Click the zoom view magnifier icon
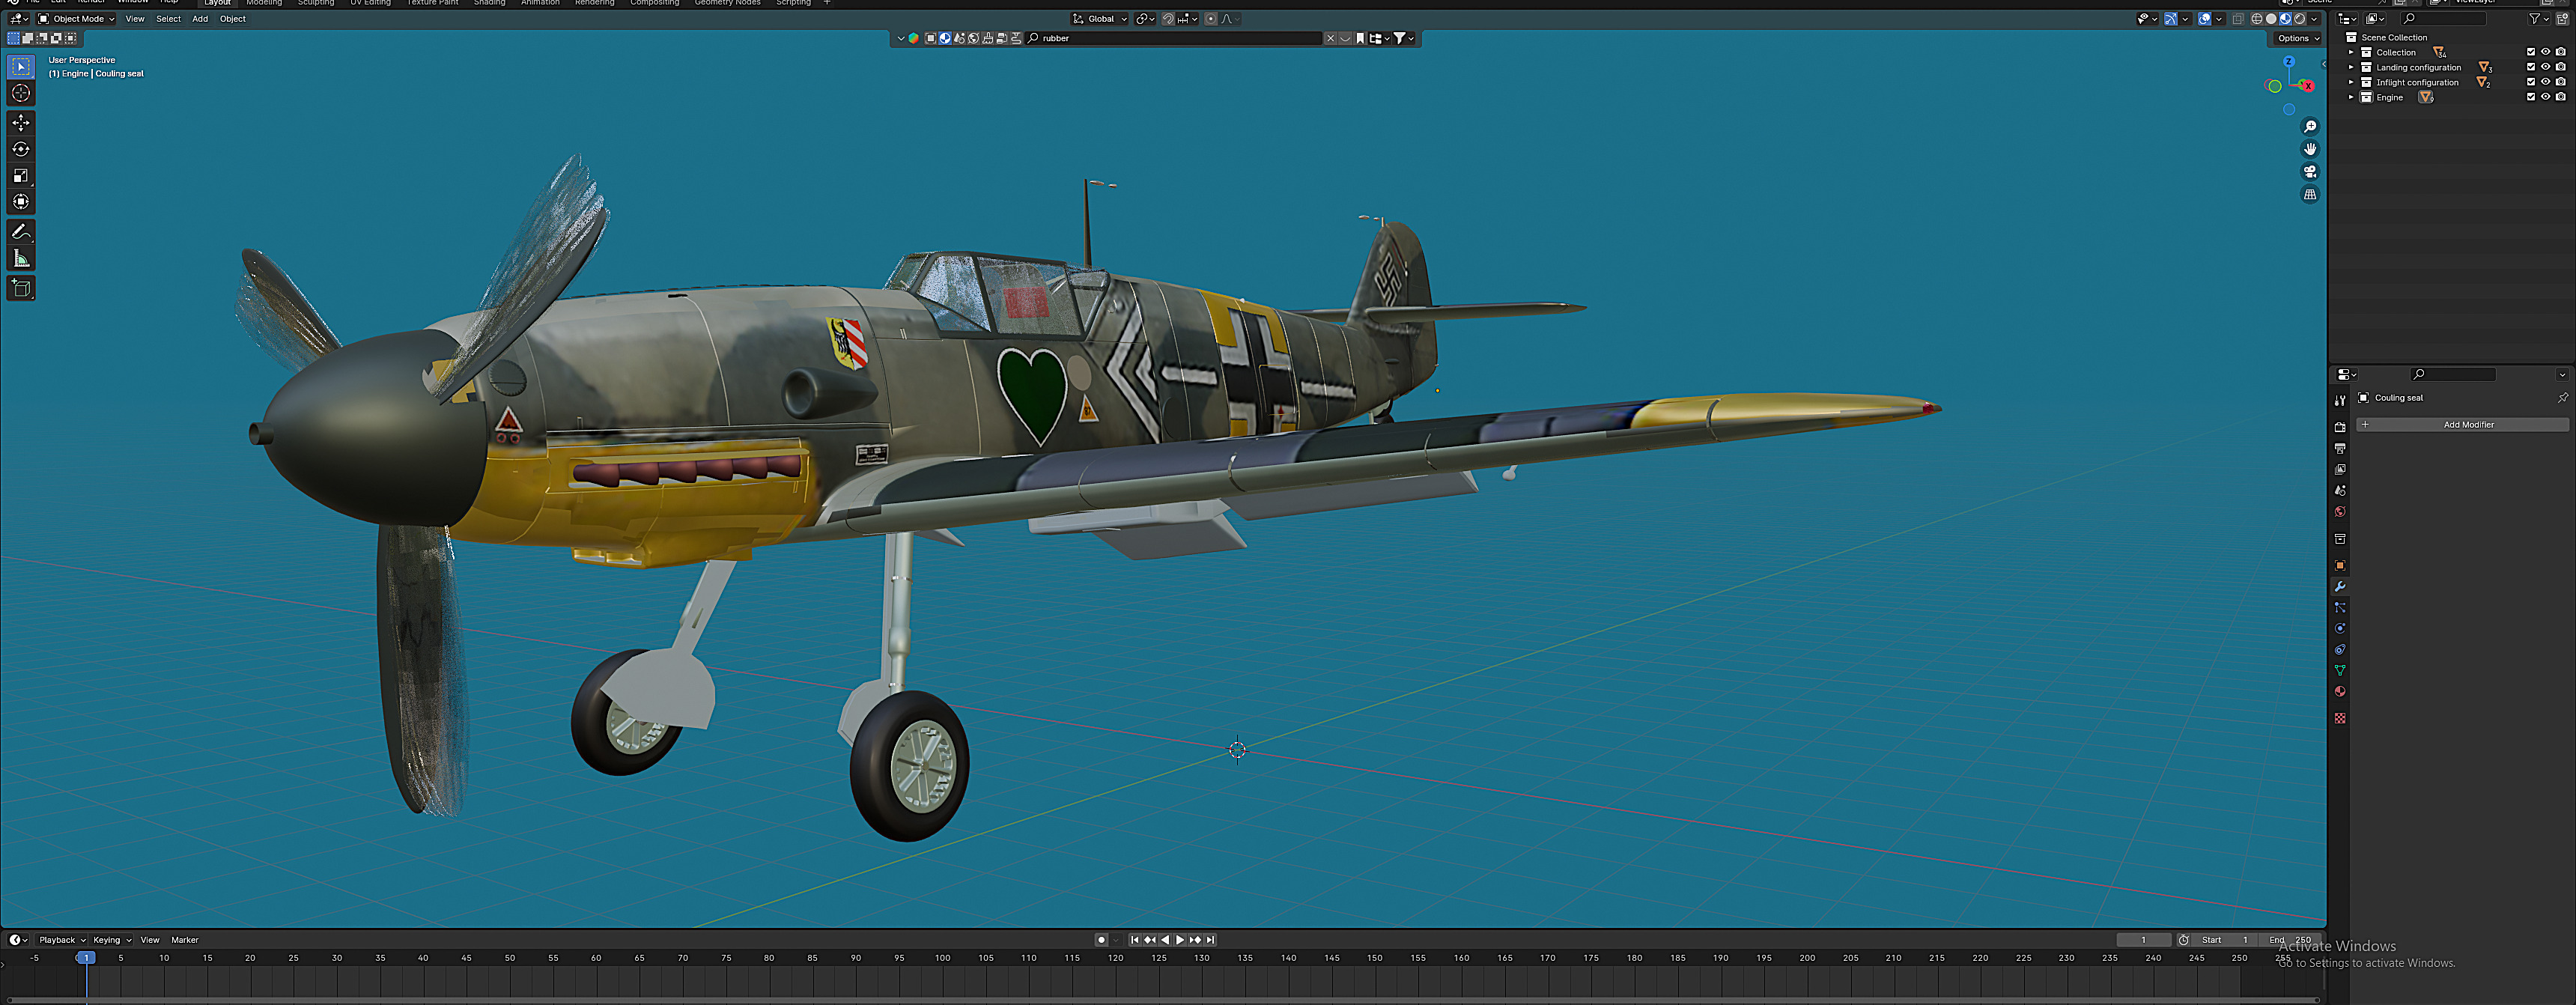The width and height of the screenshot is (2576, 1005). pyautogui.click(x=2310, y=126)
